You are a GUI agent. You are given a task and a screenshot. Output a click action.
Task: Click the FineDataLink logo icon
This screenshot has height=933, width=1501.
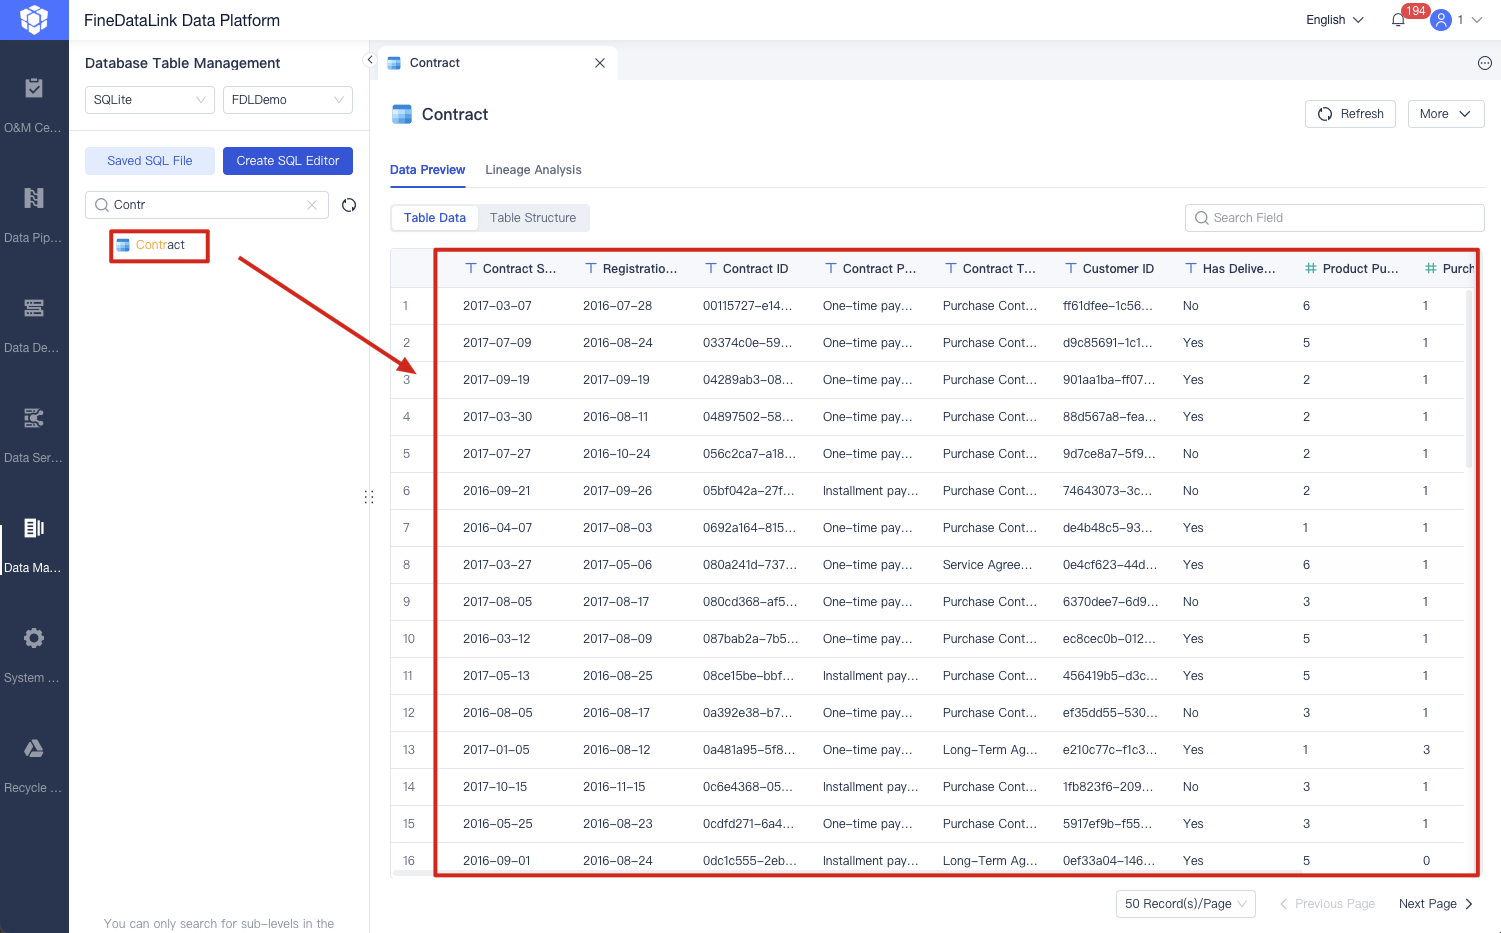(34, 20)
